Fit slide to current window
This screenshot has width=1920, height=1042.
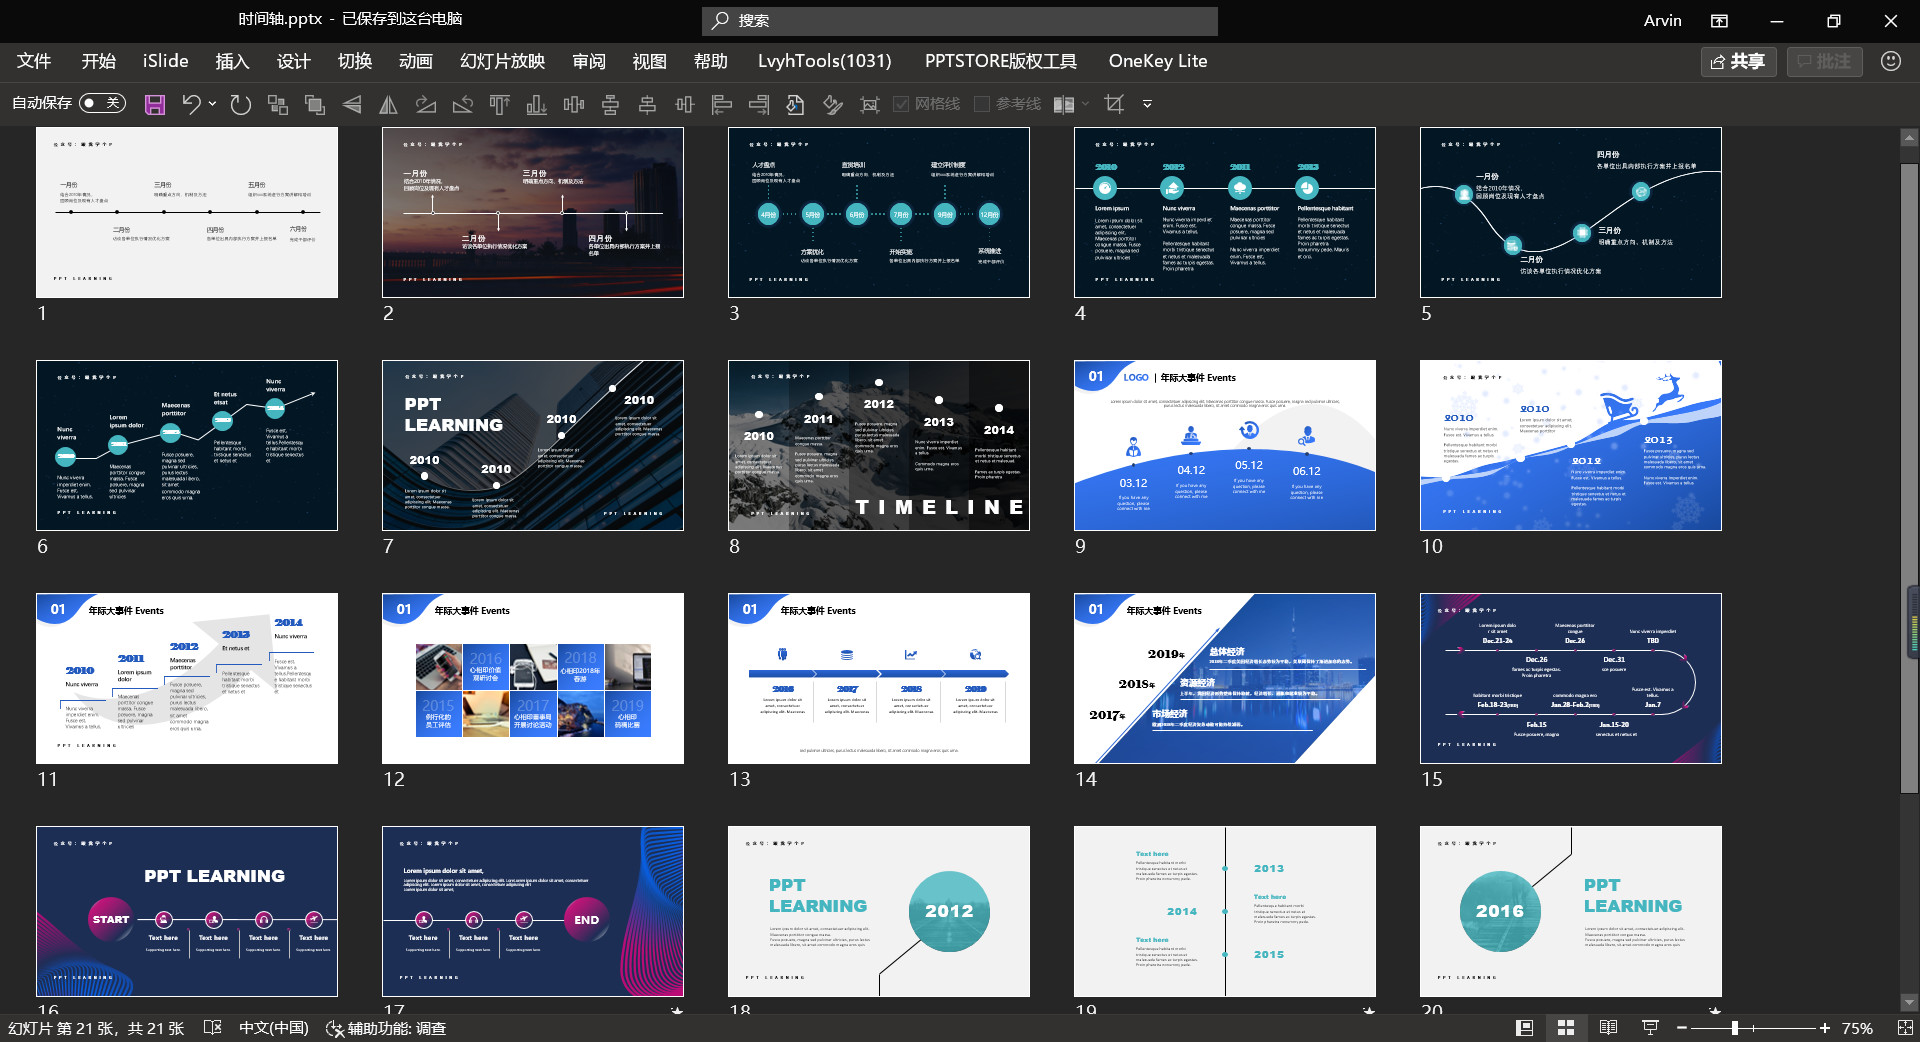coord(1905,1028)
